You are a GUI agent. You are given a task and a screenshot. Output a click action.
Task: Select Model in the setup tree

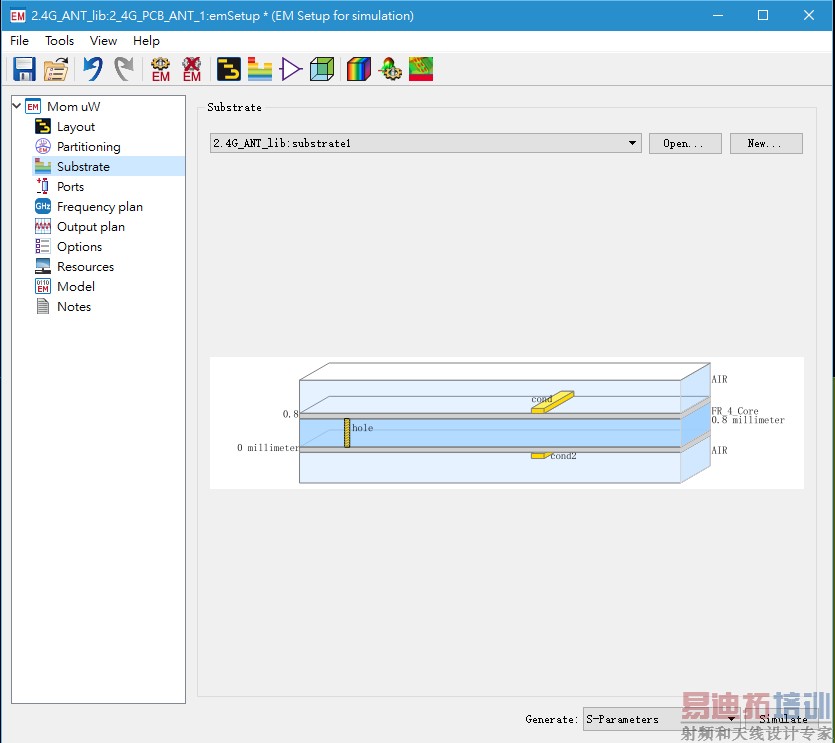[76, 287]
